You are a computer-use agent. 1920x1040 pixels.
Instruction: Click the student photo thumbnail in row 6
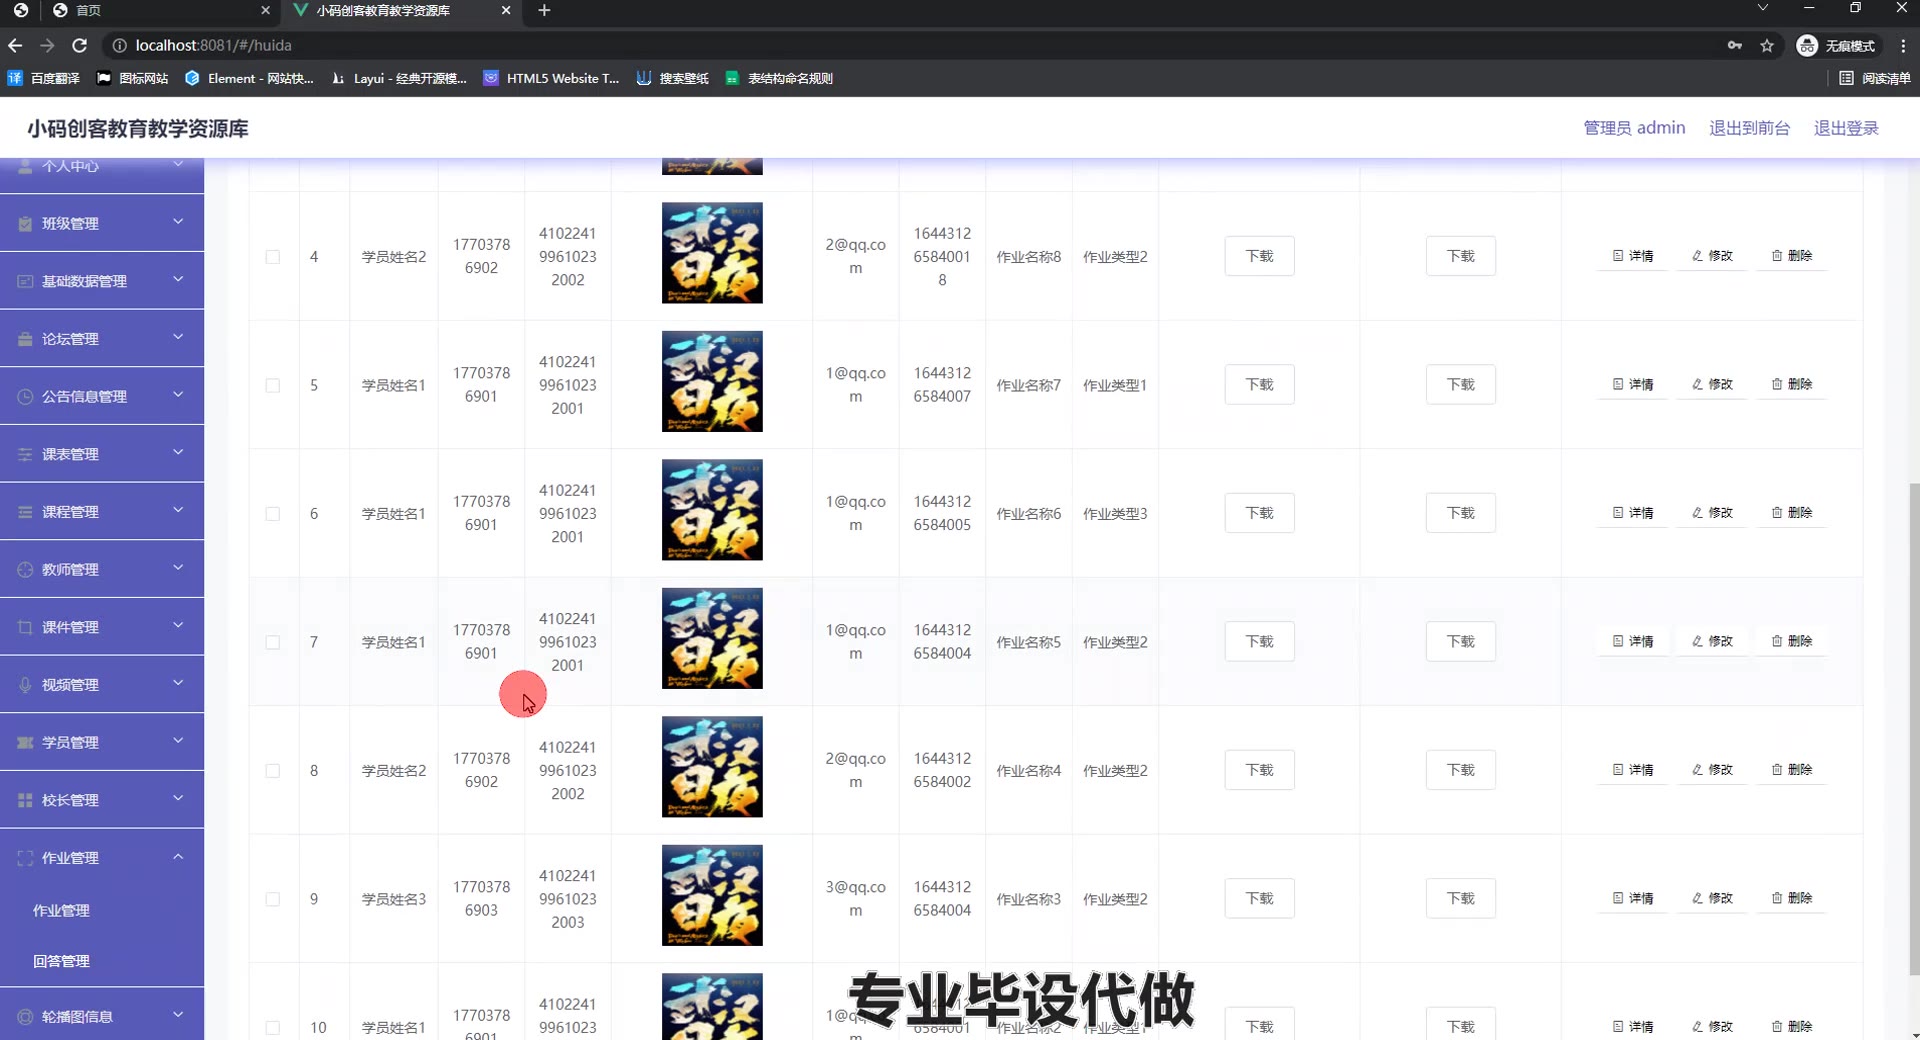coord(712,510)
